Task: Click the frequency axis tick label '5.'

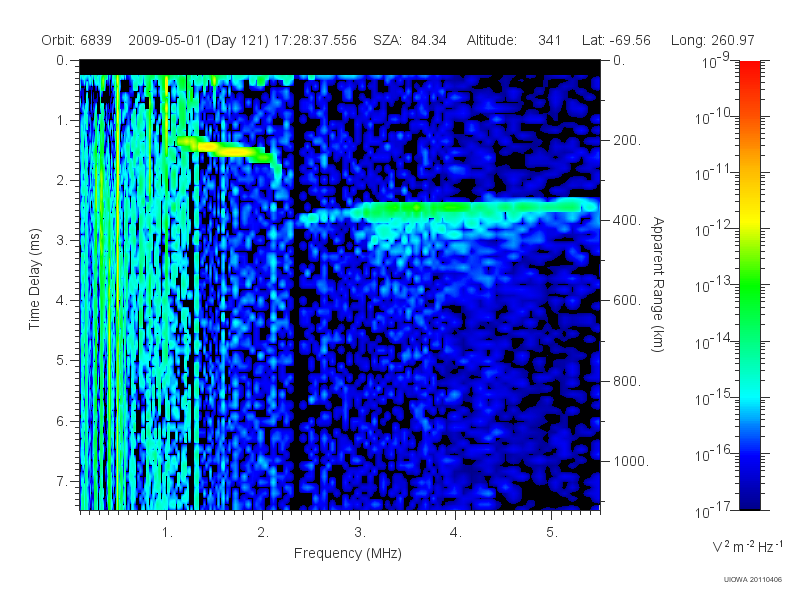Action: [x=552, y=533]
